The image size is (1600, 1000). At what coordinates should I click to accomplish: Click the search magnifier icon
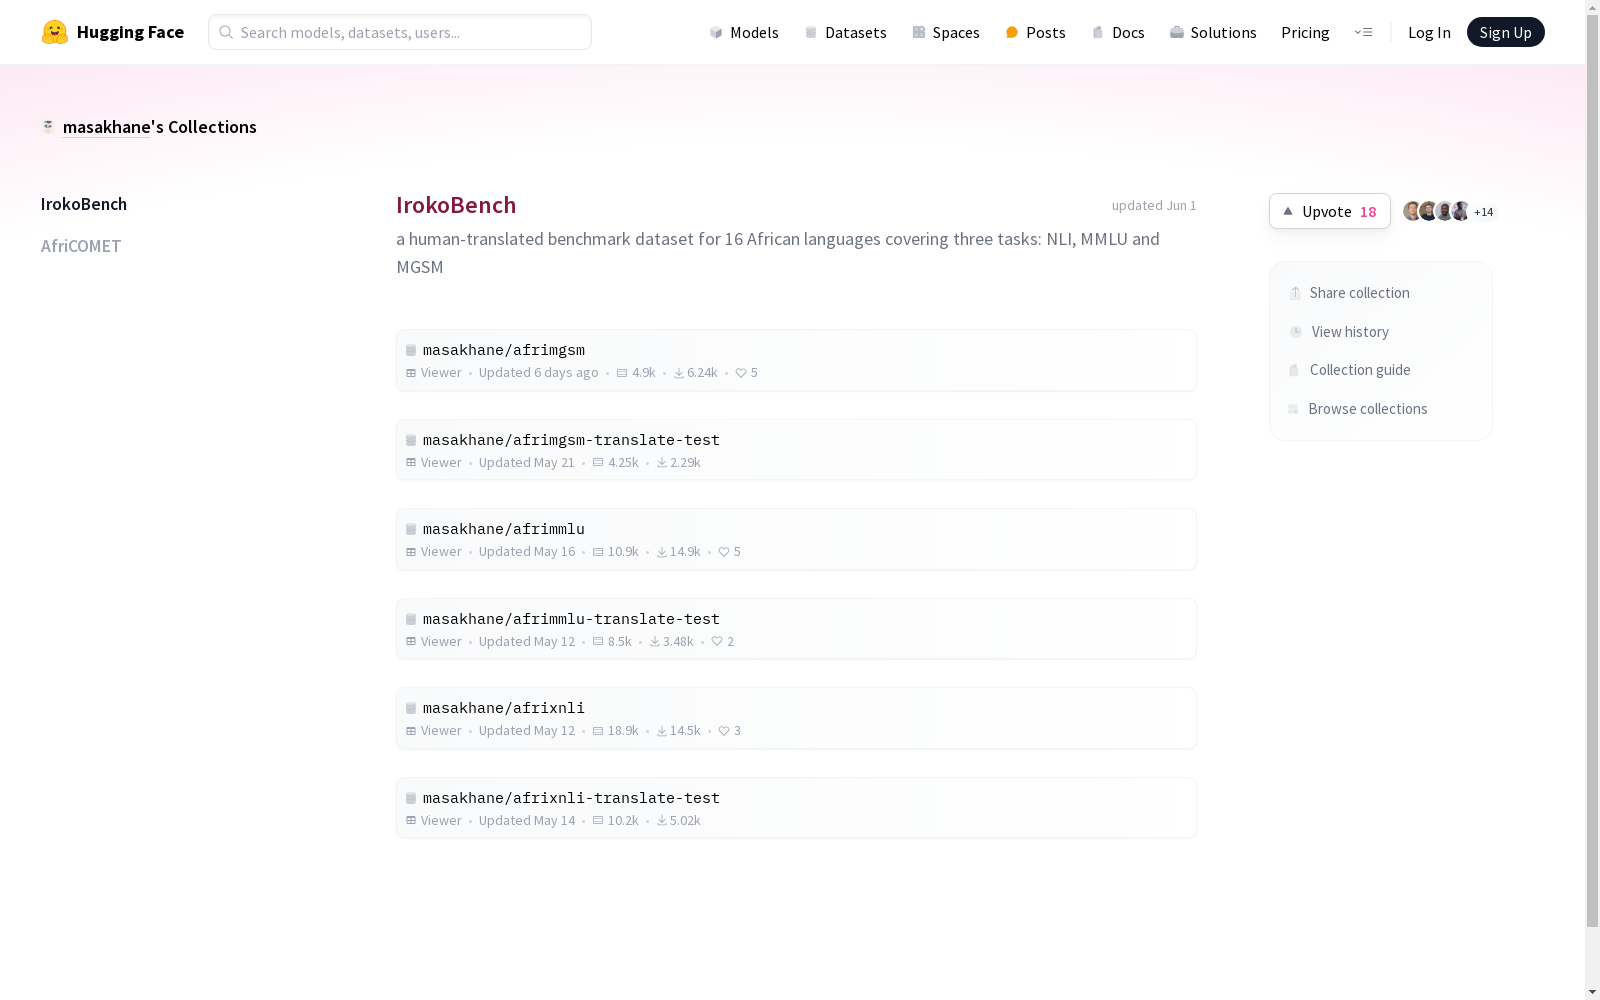[226, 32]
